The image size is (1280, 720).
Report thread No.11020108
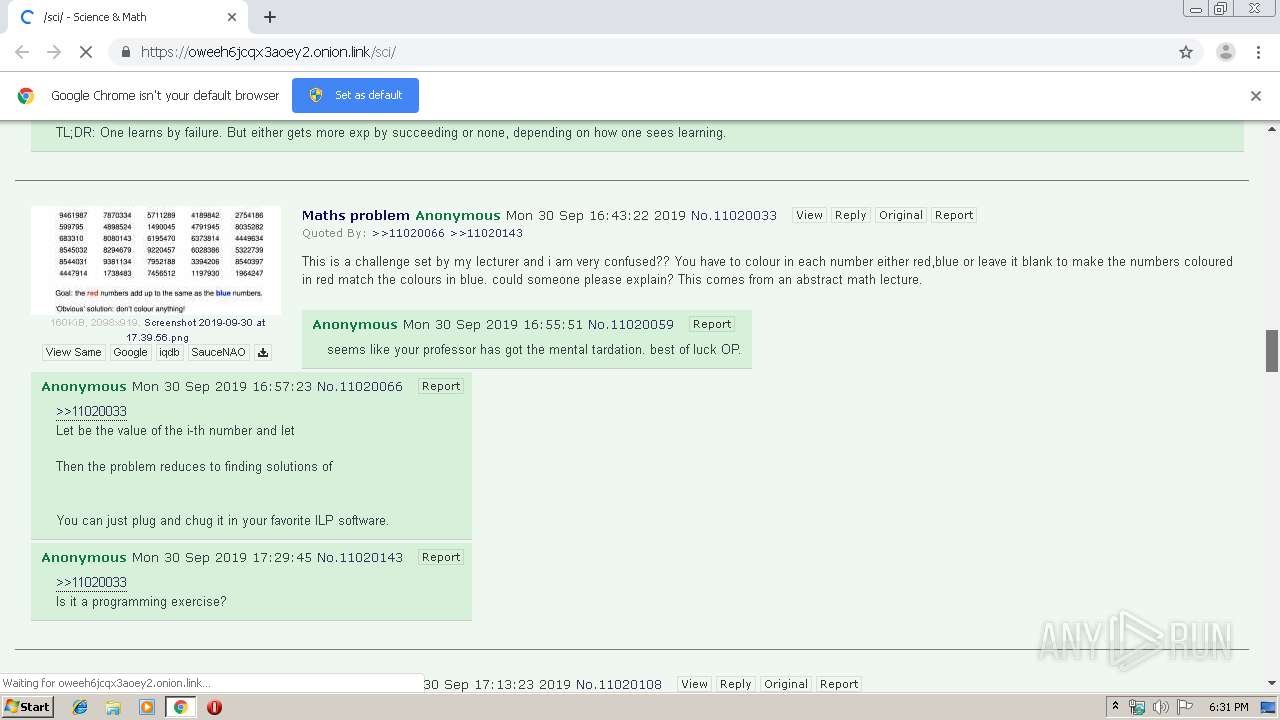(x=839, y=684)
